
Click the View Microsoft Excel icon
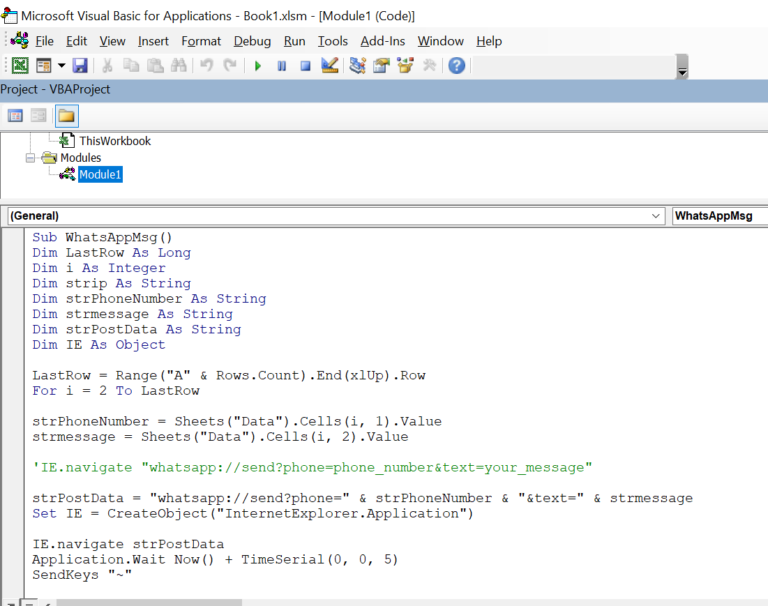(x=20, y=66)
